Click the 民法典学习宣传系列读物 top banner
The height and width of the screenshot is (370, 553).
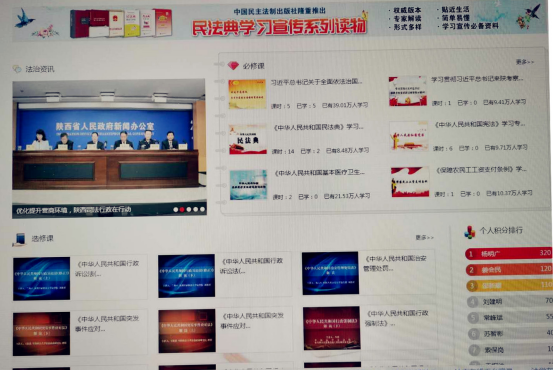(x=279, y=23)
